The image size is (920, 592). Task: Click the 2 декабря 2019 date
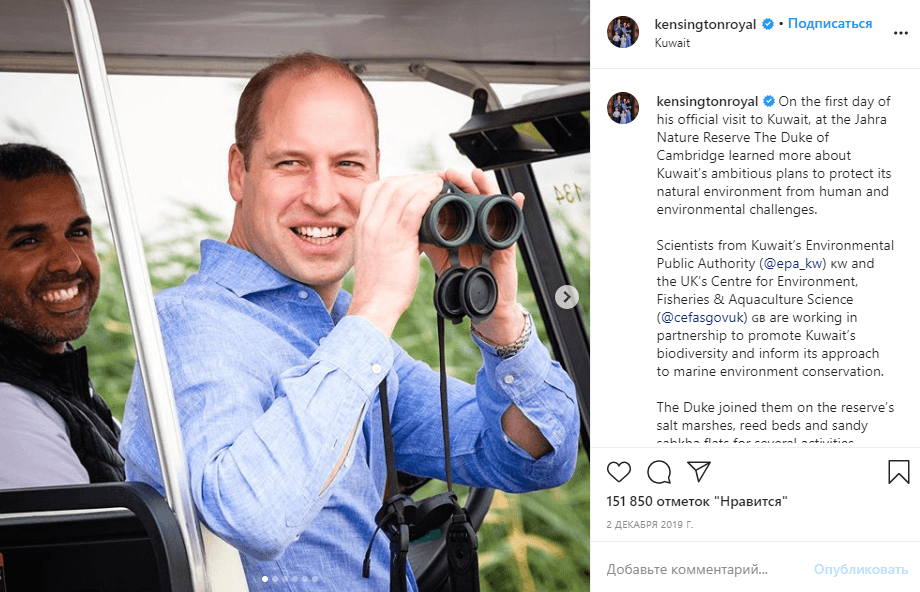click(650, 525)
